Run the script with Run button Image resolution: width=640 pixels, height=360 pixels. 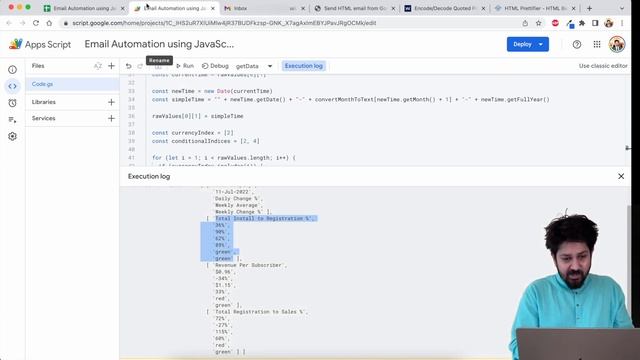(185, 66)
